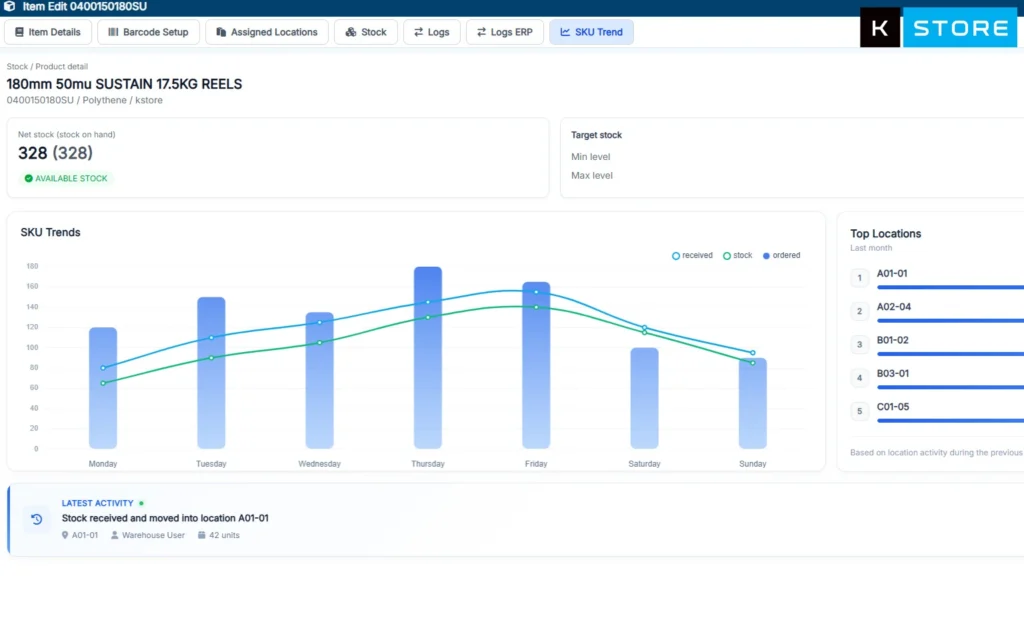Click the LATEST ACTIVITY heading
The width and height of the screenshot is (1024, 618).
97,503
